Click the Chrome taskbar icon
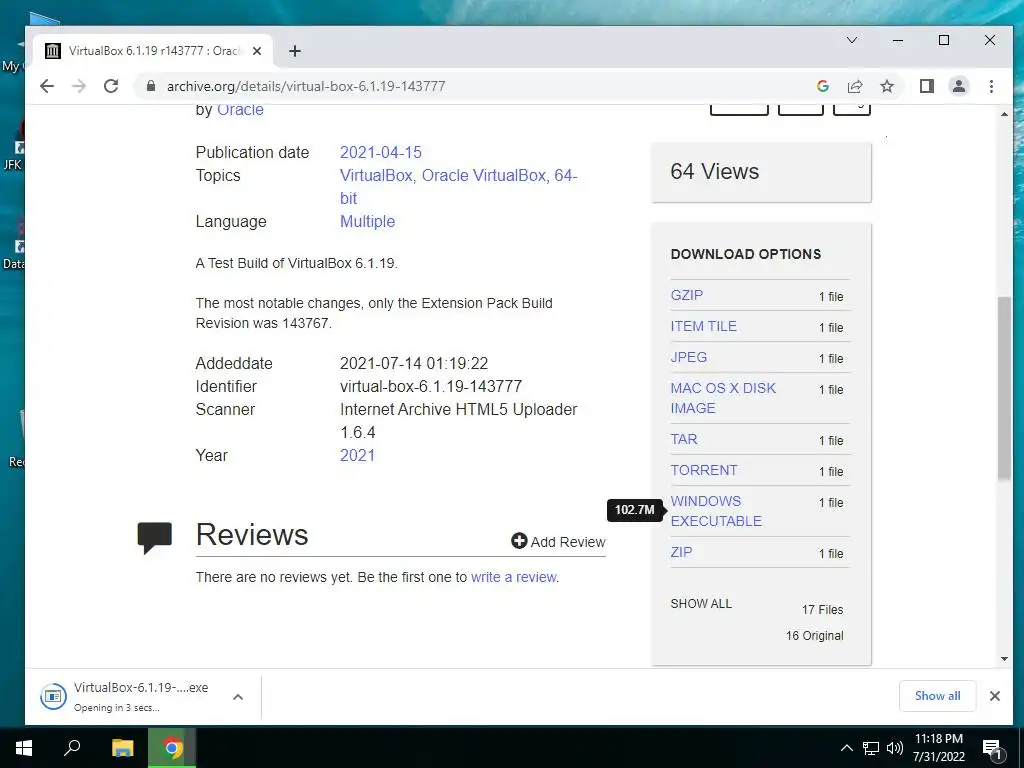The height and width of the screenshot is (768, 1024). (172, 748)
